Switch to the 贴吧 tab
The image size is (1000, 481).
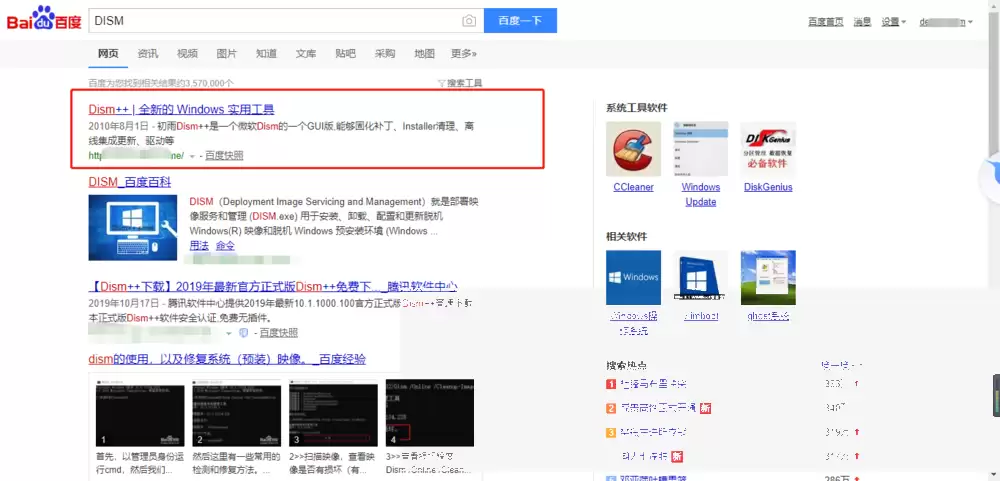tap(346, 54)
